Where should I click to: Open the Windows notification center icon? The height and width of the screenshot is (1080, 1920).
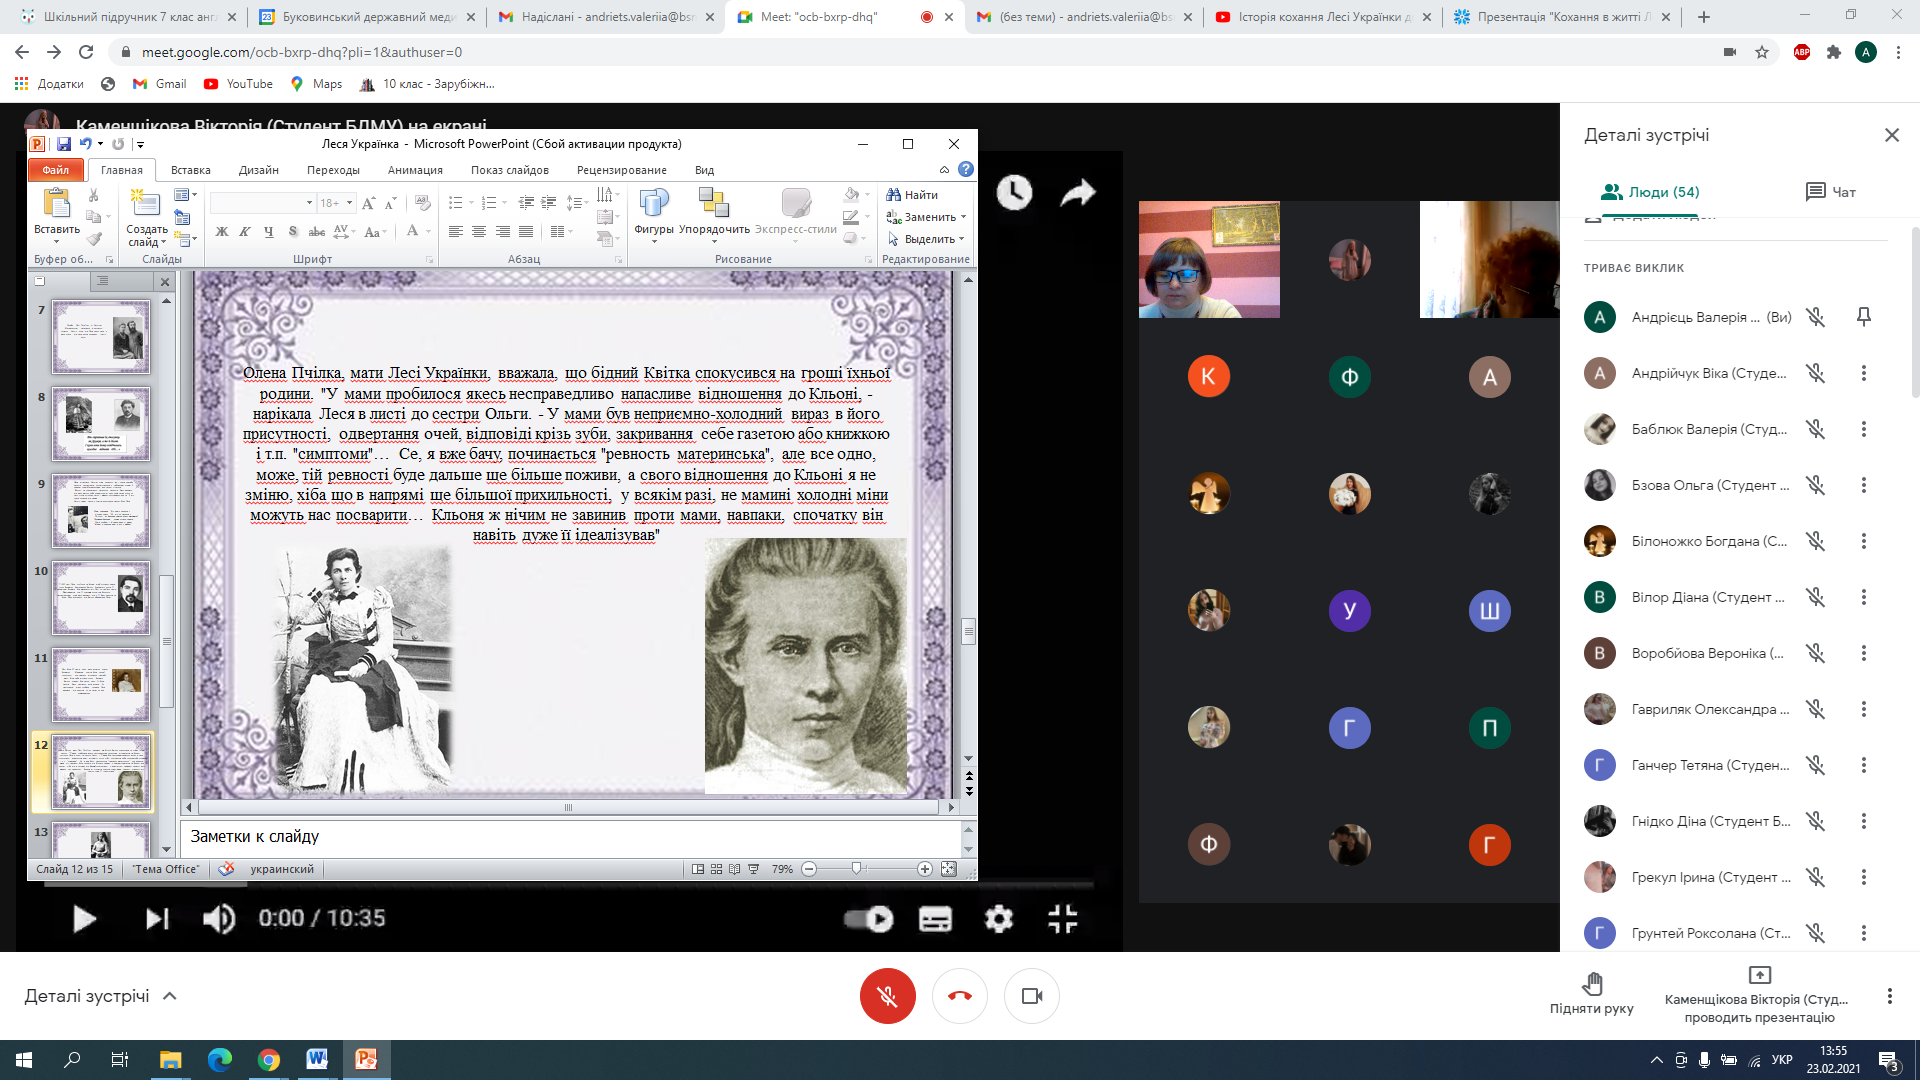1888,1060
